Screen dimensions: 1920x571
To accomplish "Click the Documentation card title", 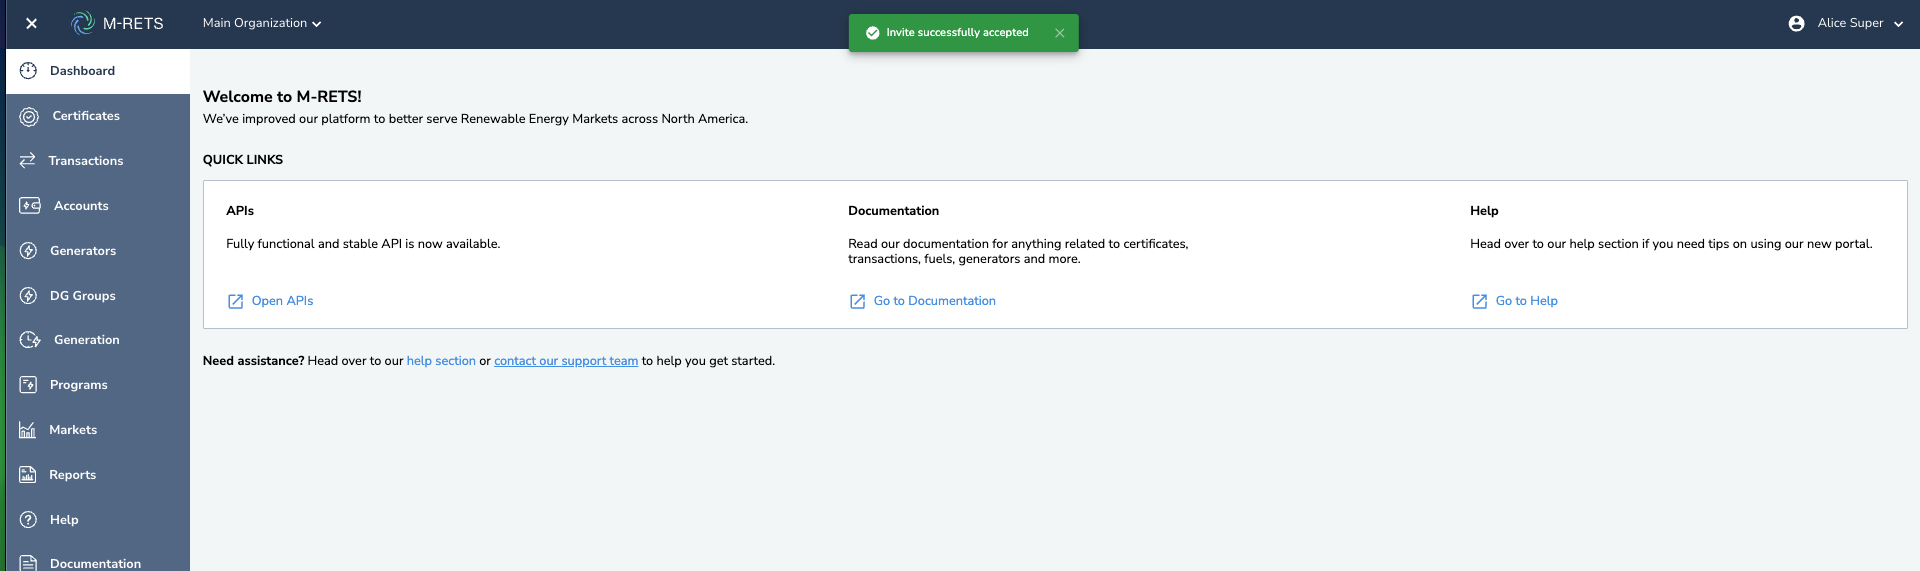I will click(x=893, y=211).
